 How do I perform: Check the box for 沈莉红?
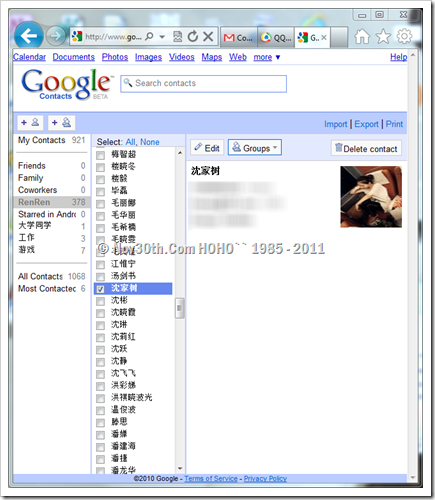[x=100, y=338]
